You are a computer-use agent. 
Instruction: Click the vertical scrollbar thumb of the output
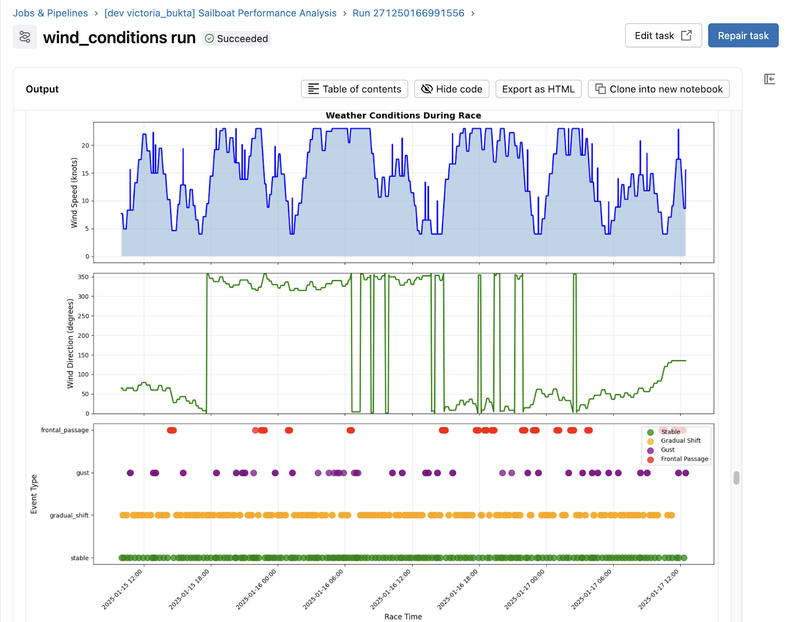(737, 478)
